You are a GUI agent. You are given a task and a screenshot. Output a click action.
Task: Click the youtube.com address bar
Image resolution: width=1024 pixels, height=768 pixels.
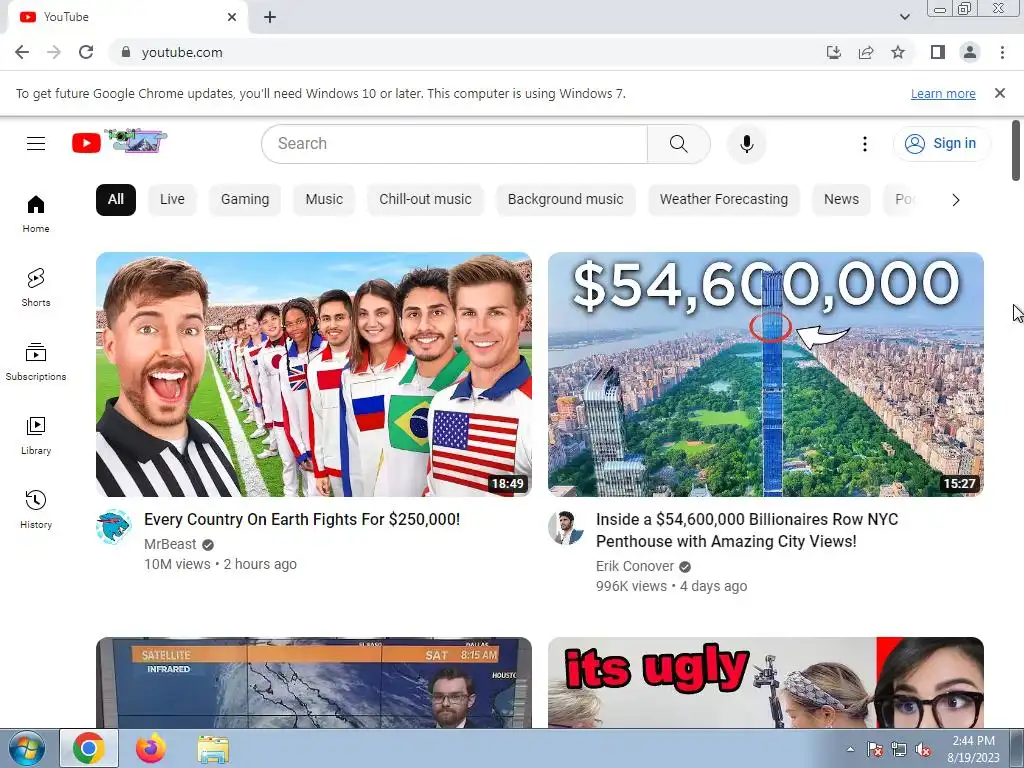click(x=465, y=52)
